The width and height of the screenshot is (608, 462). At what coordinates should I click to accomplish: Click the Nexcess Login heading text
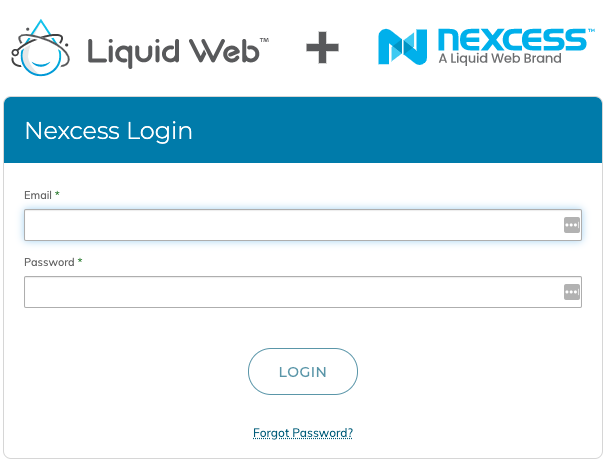109,132
